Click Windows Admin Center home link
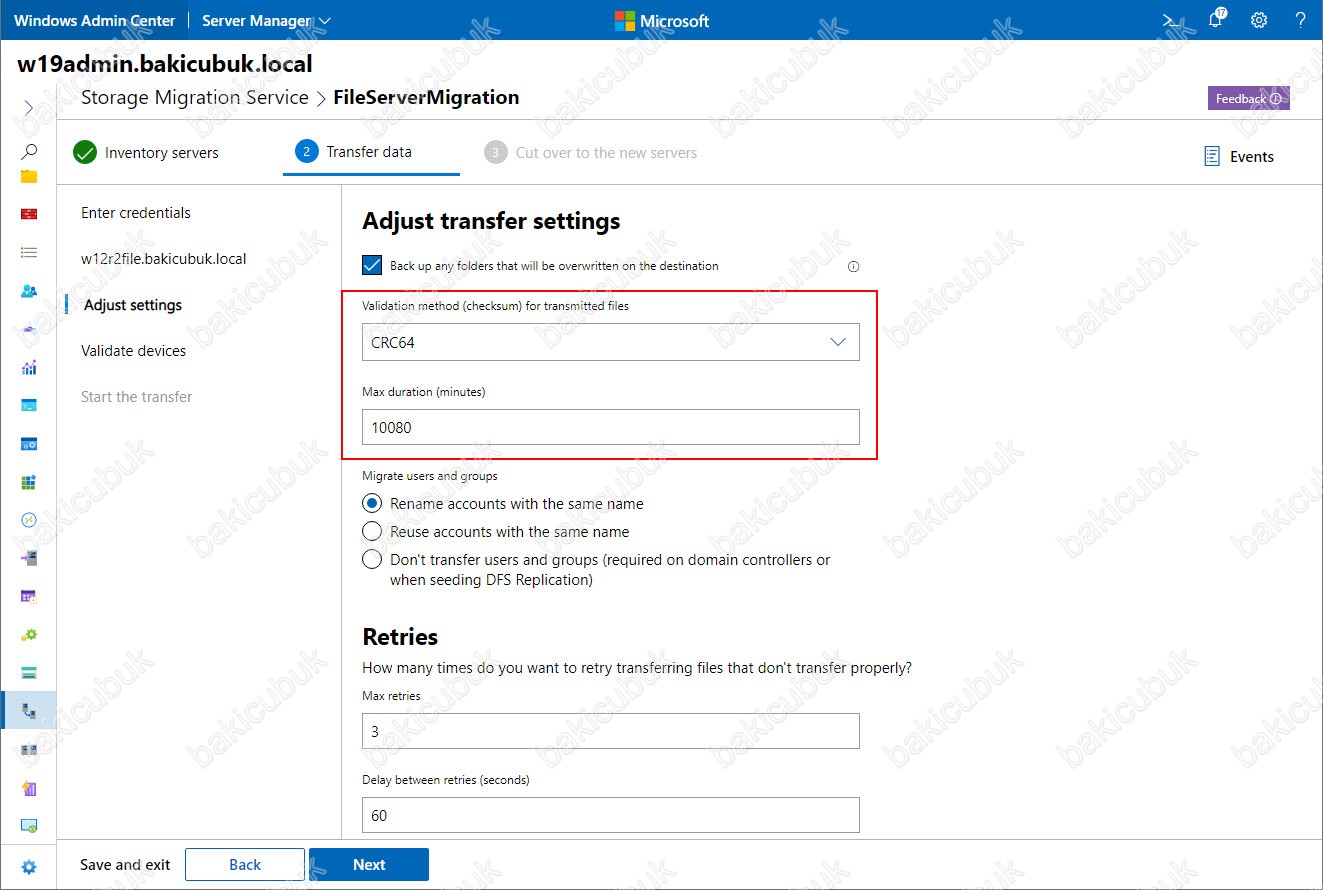 coord(95,20)
